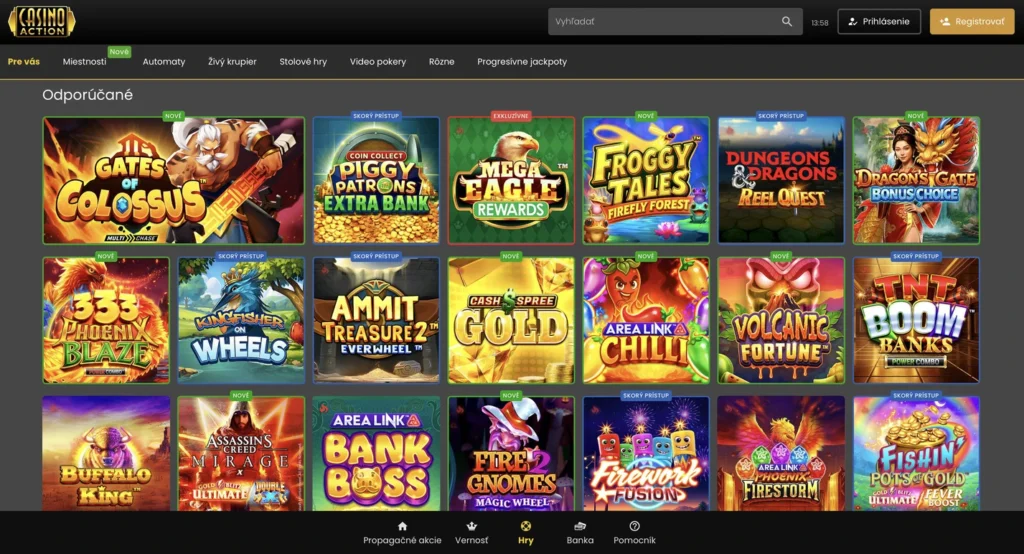Click the Vyhľadať search field
The image size is (1024, 554).
coord(675,22)
